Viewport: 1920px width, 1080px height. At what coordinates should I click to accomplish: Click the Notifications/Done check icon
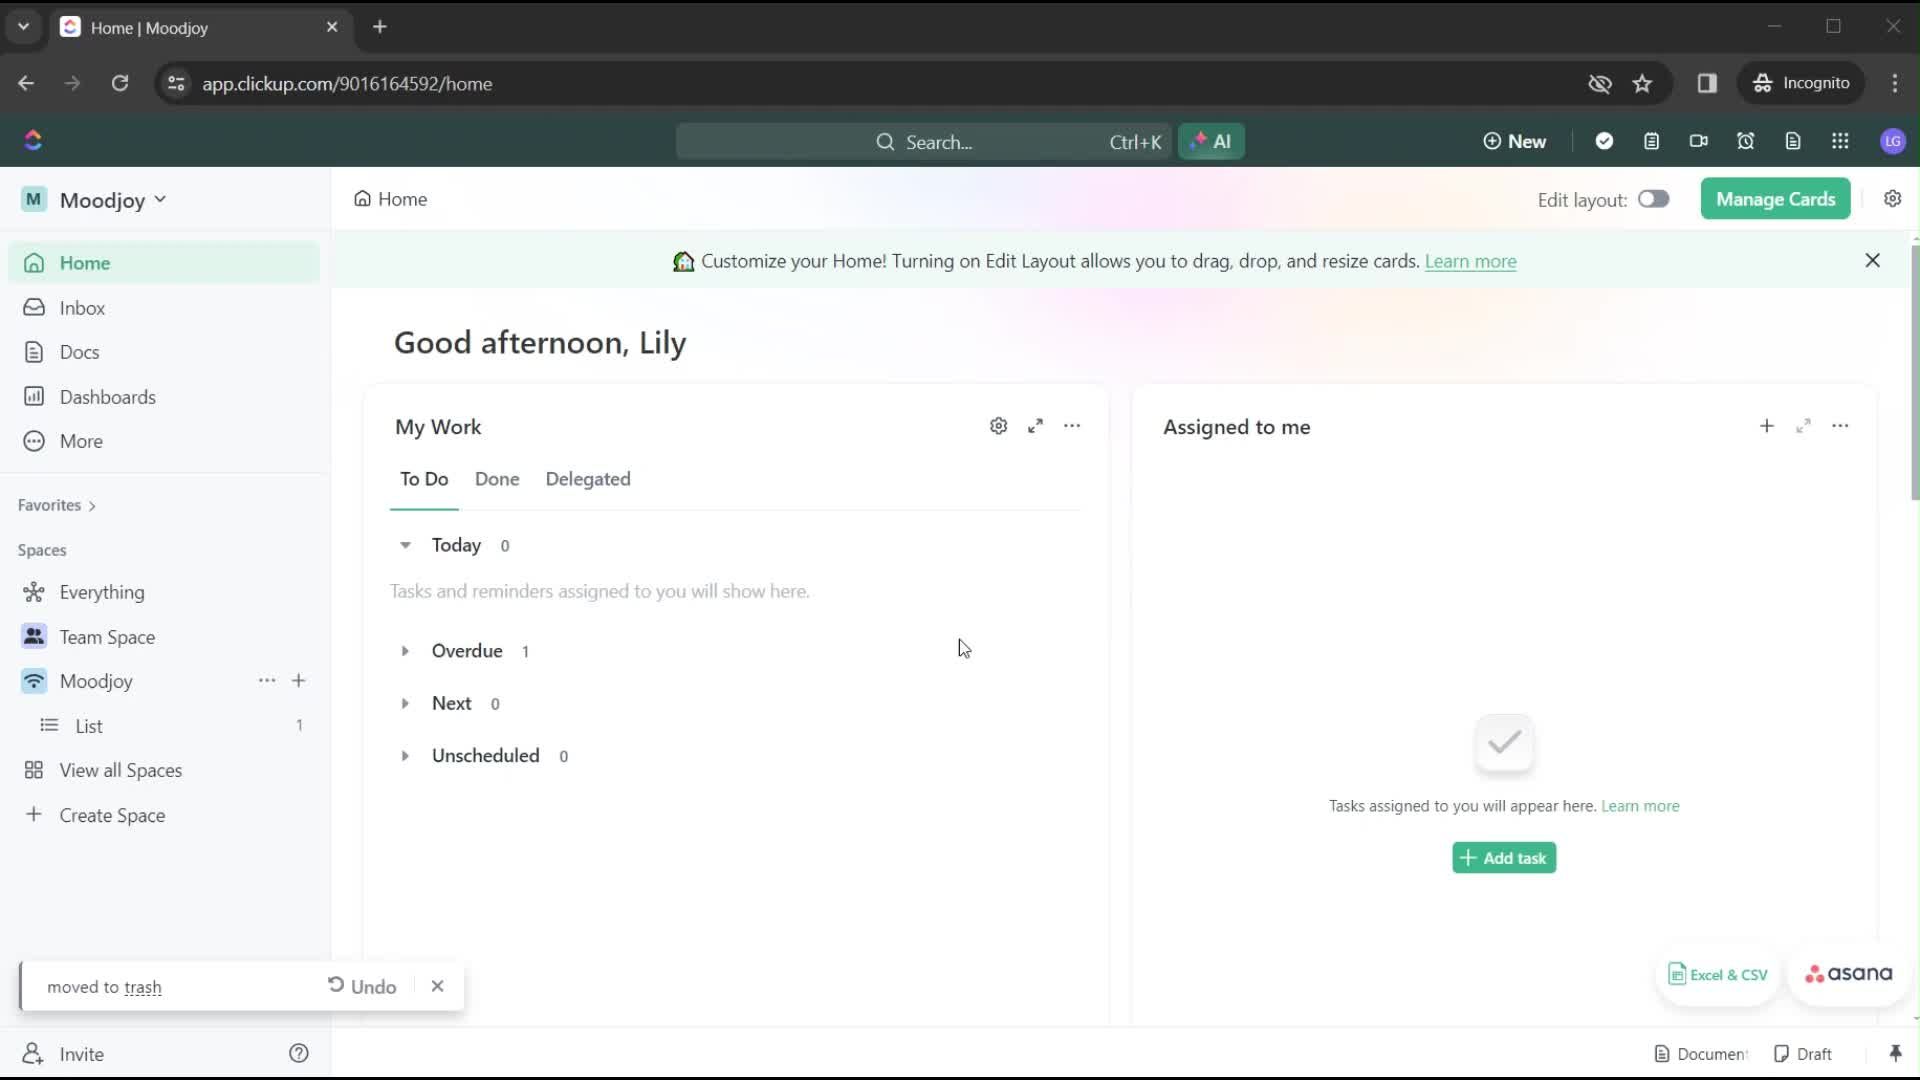tap(1605, 141)
